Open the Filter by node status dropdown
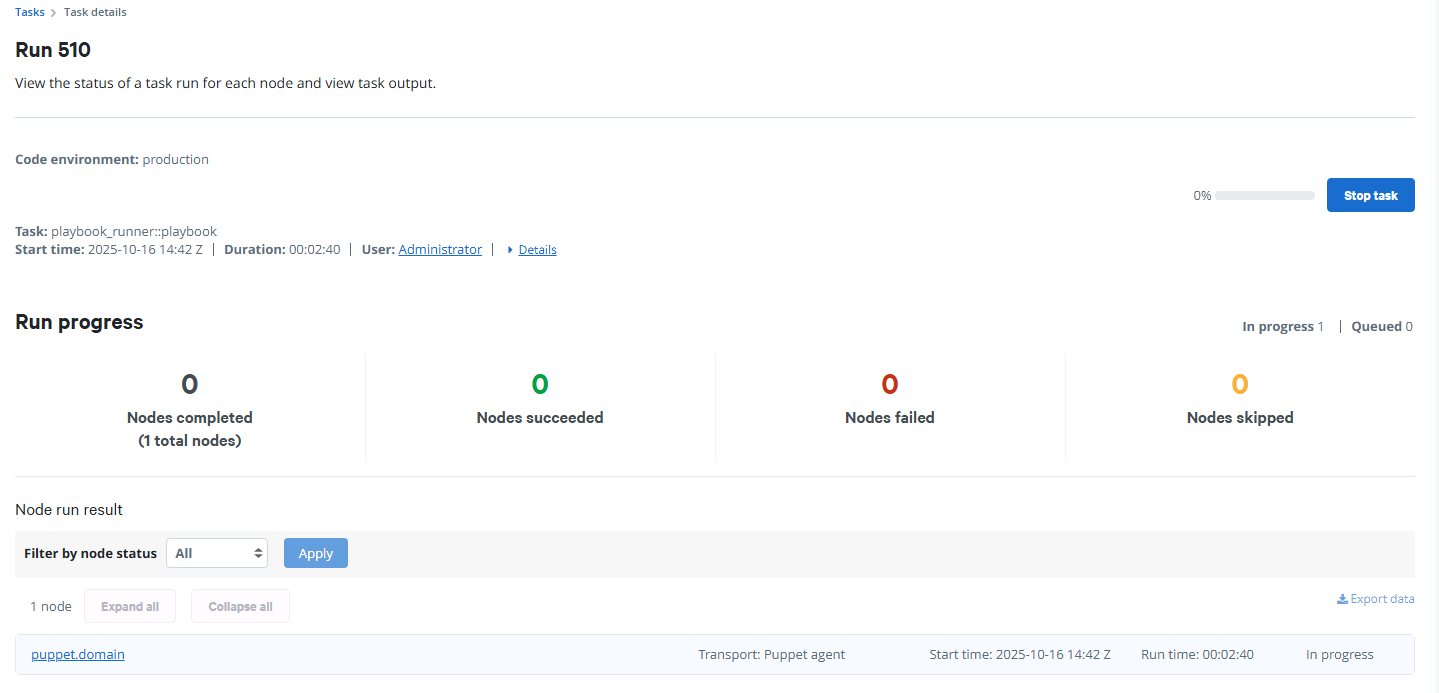Viewport: 1439px width, 693px height. [x=216, y=552]
